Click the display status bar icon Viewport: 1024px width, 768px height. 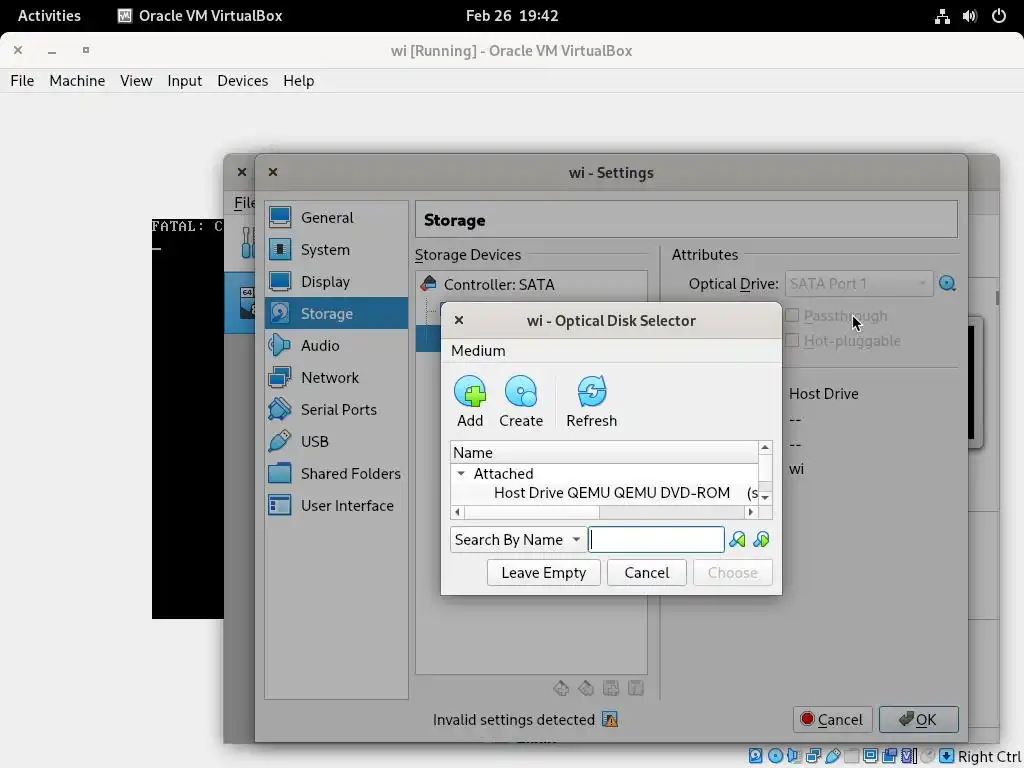click(871, 756)
